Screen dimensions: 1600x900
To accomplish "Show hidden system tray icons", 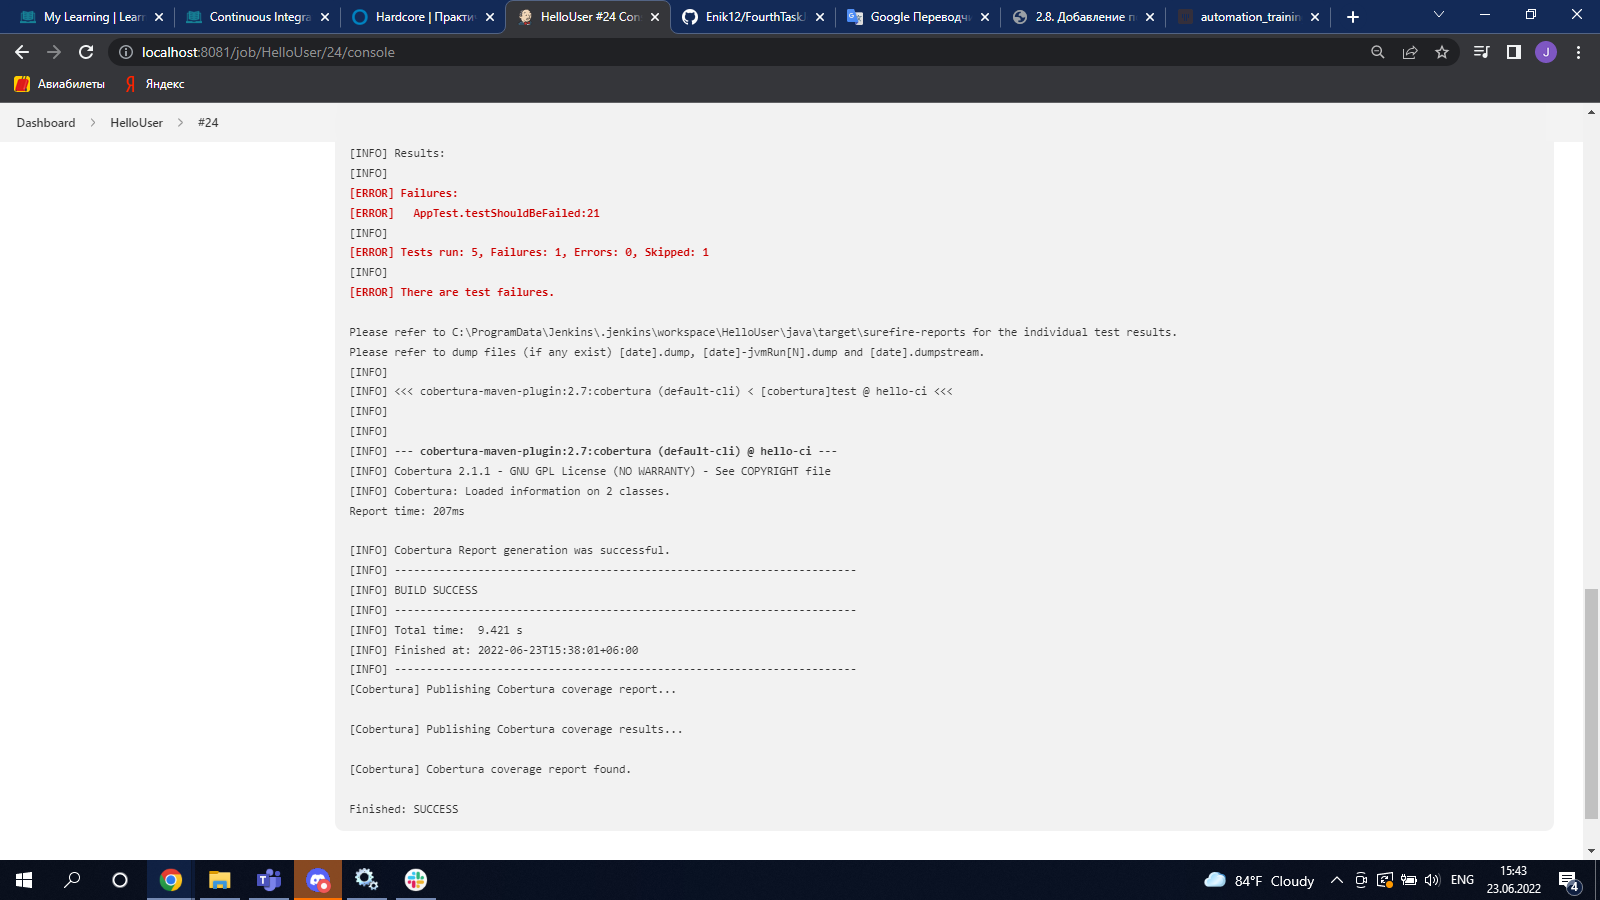I will click(1336, 880).
